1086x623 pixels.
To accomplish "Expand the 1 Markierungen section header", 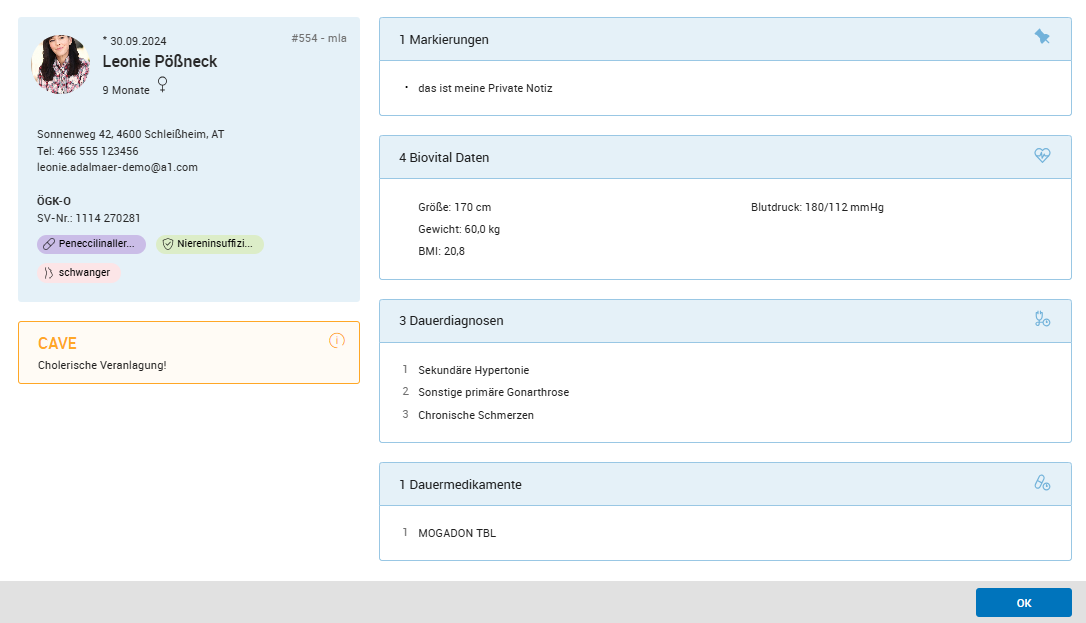I will [700, 39].
